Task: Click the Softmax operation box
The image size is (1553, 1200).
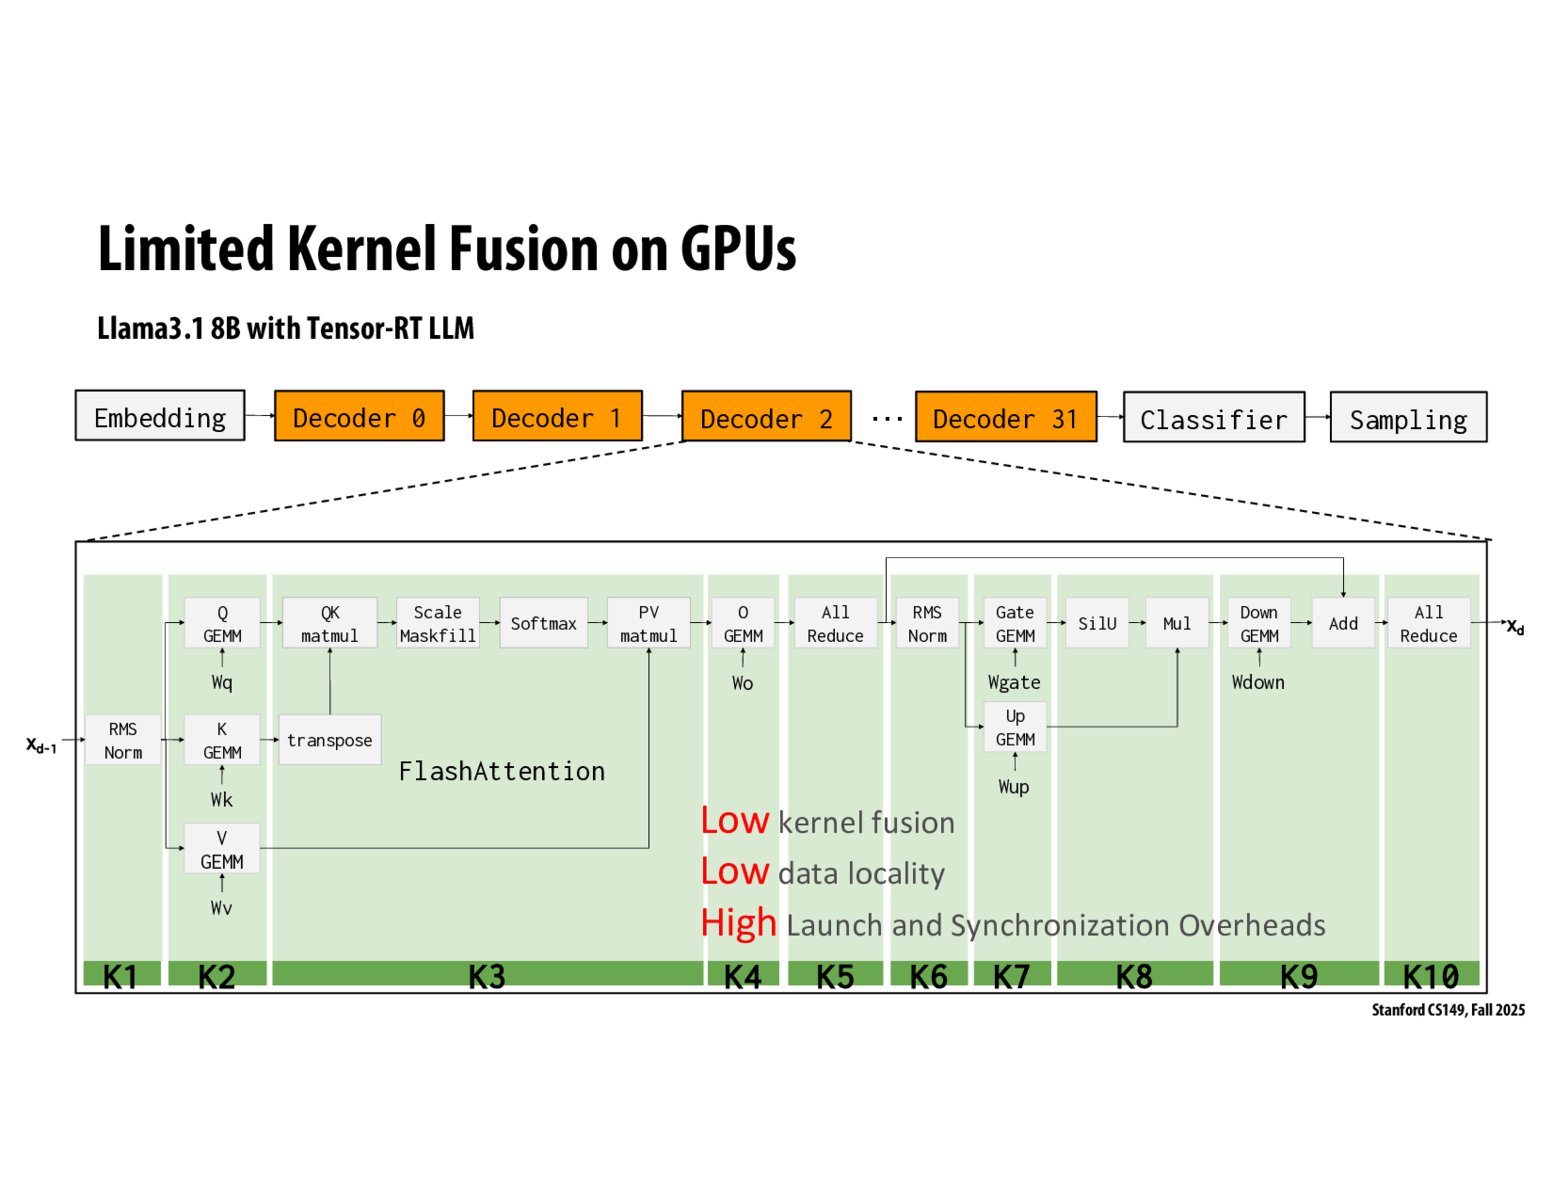Action: click(x=543, y=622)
